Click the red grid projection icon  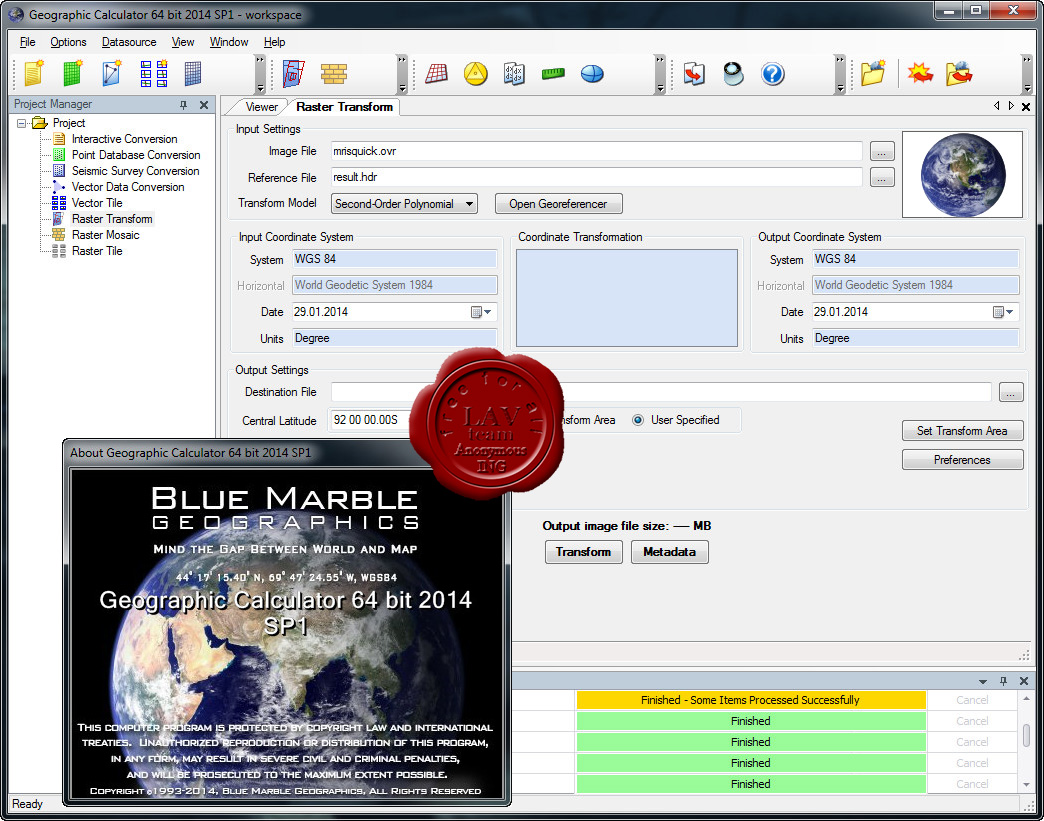click(437, 73)
